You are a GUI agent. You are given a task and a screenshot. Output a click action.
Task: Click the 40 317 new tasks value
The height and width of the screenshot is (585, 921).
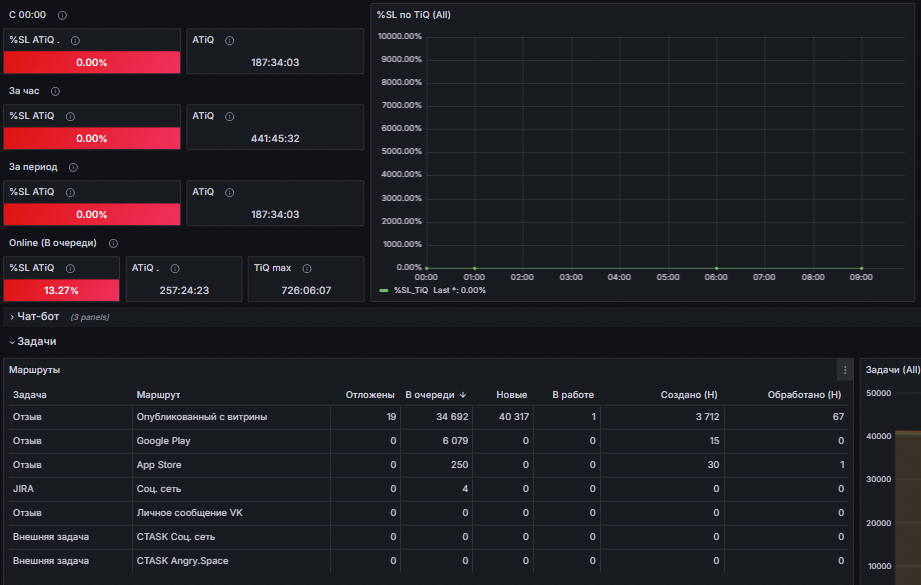513,417
